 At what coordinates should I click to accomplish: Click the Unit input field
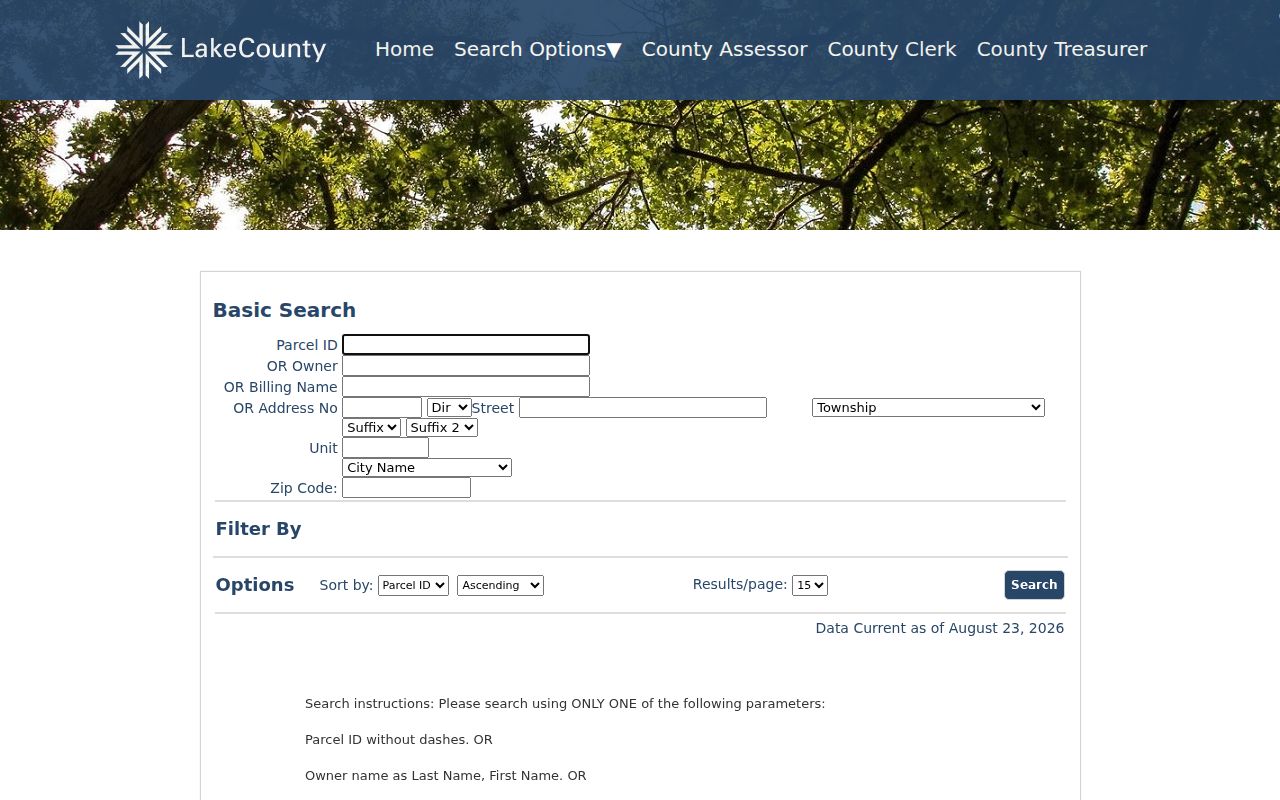click(385, 448)
